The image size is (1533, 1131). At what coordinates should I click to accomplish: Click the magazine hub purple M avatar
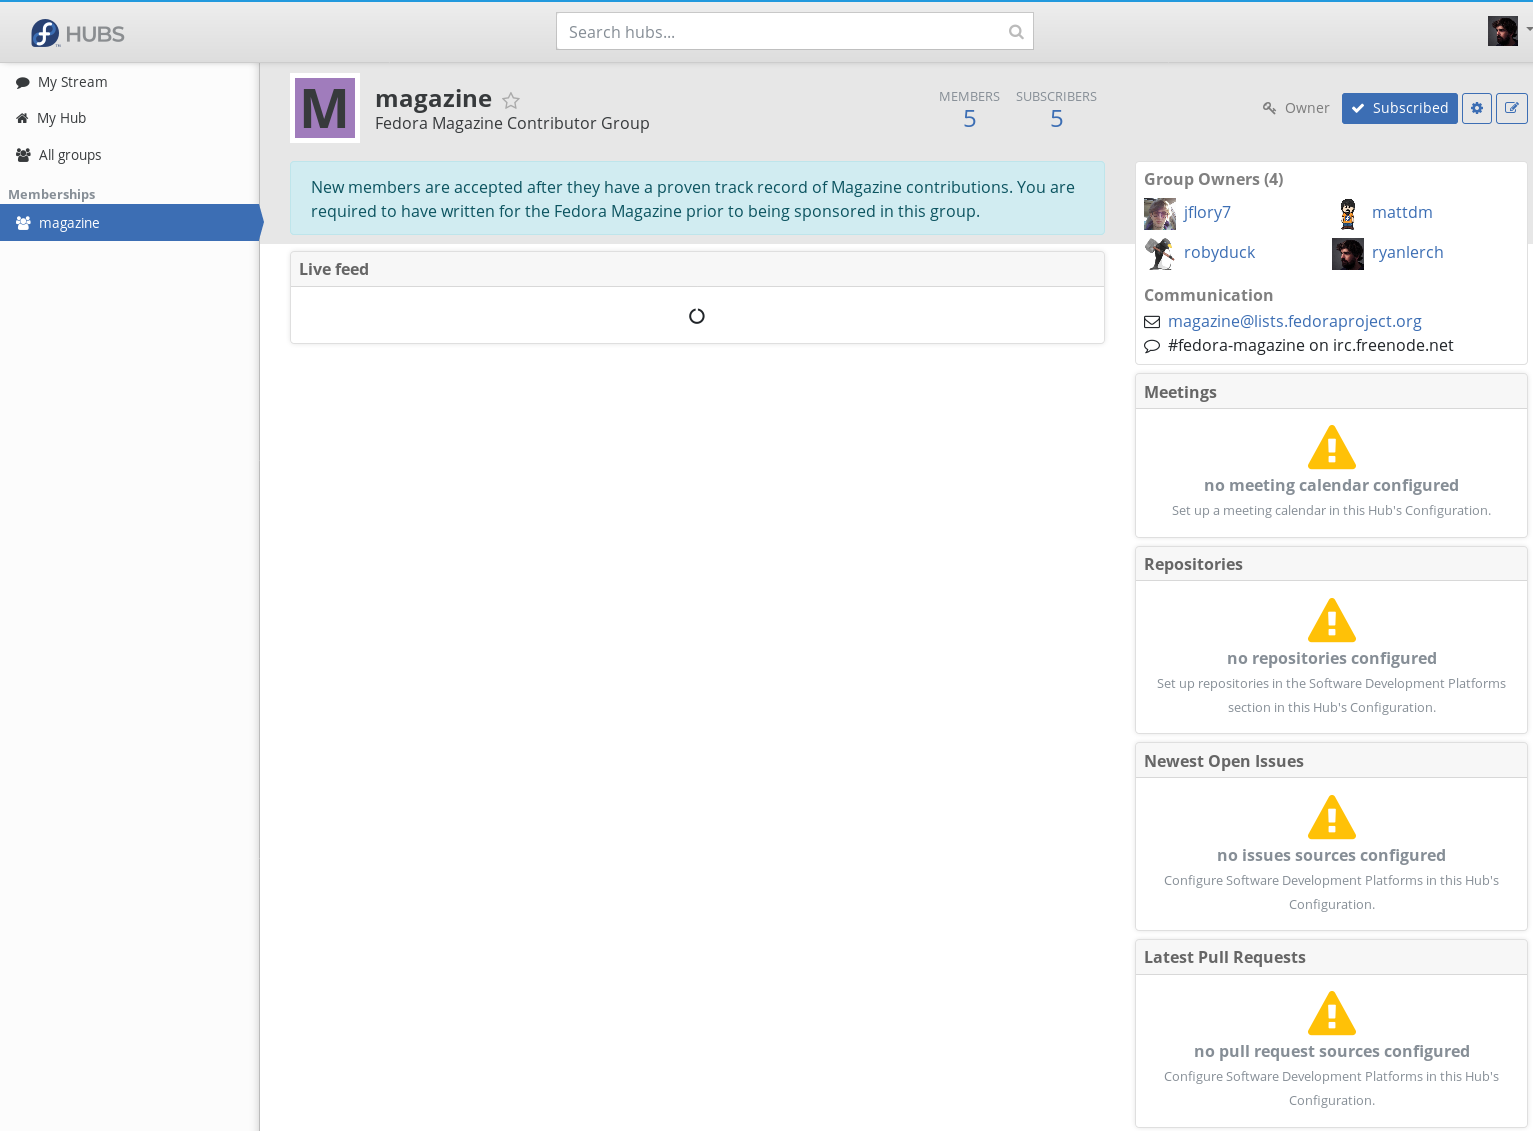coord(325,108)
